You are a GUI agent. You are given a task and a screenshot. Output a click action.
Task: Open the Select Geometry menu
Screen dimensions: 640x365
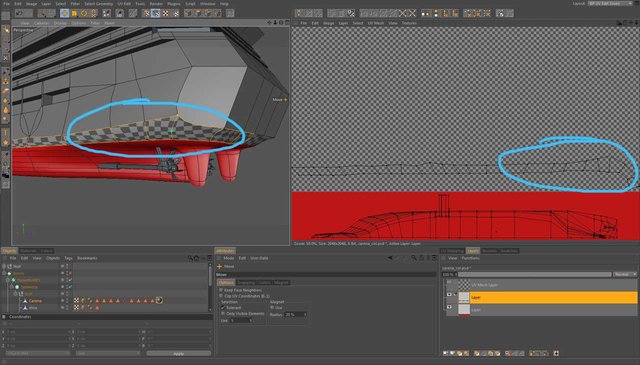98,4
